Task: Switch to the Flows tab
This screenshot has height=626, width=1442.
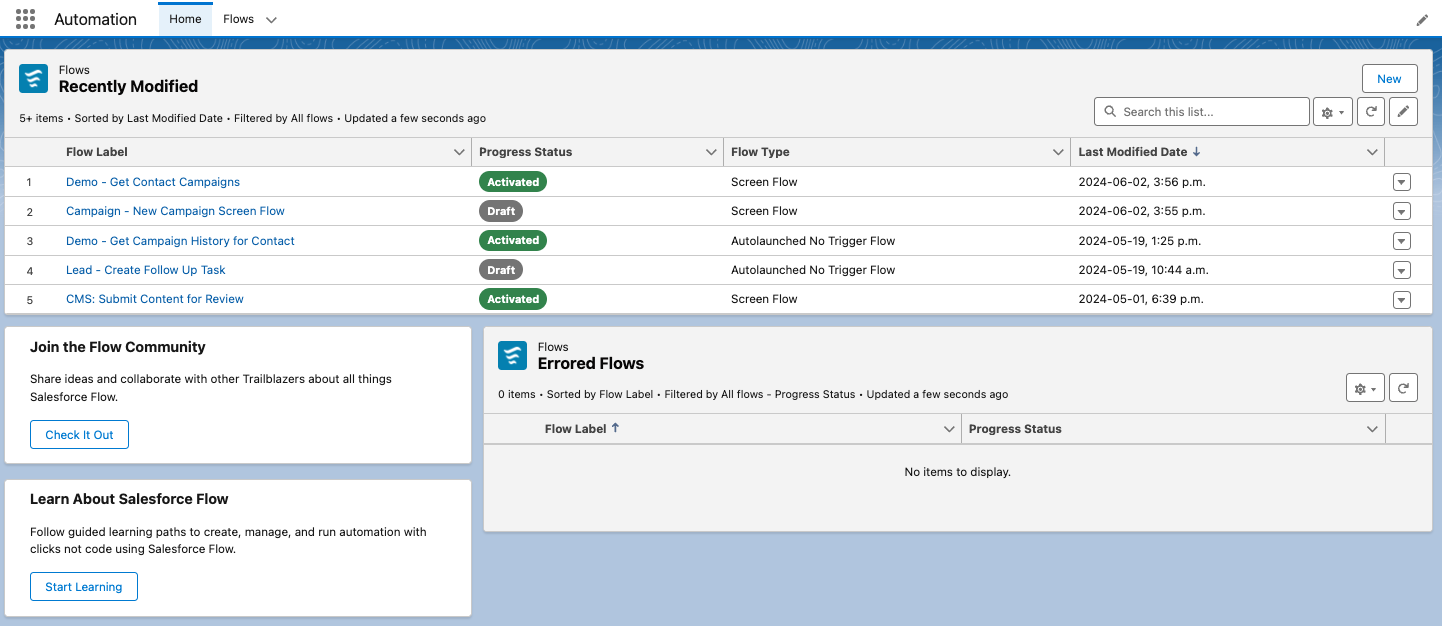Action: coord(239,19)
